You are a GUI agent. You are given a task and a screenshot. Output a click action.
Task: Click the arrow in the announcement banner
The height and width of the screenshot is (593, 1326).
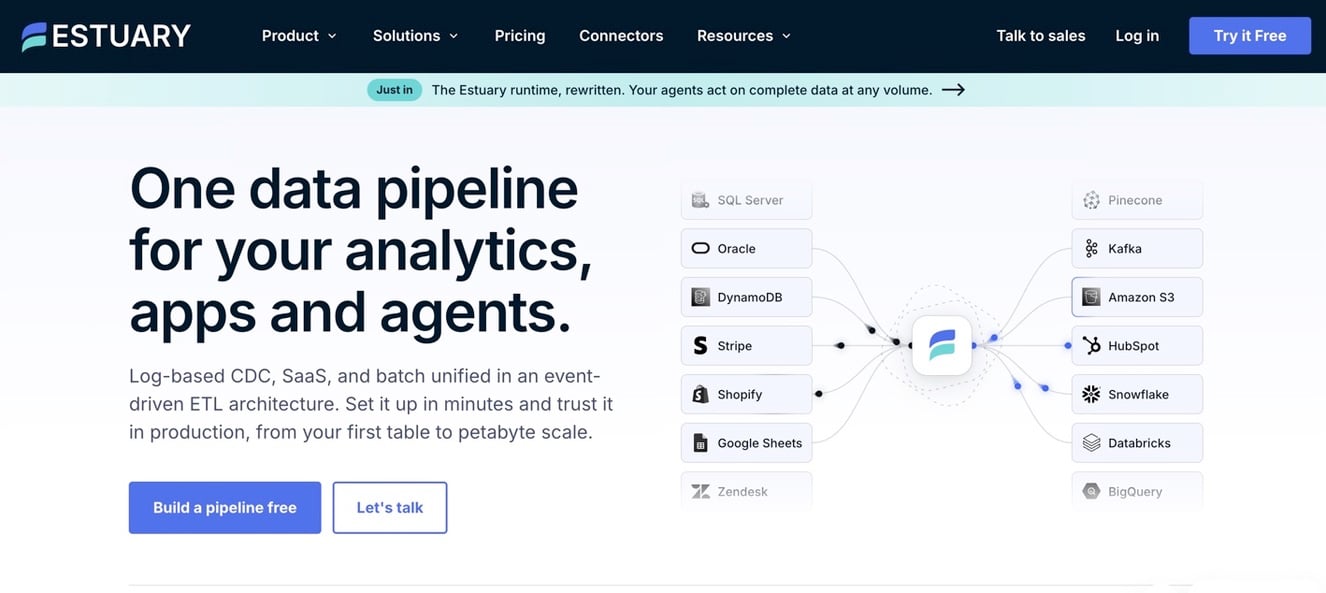pyautogui.click(x=953, y=90)
